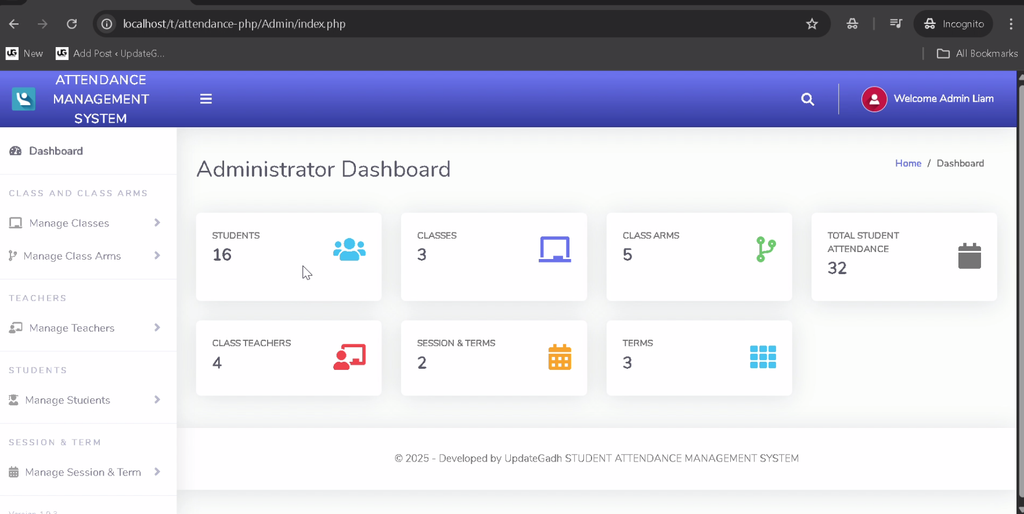The width and height of the screenshot is (1024, 514).
Task: Open the New bookmark in bookmarks bar
Action: 24,54
